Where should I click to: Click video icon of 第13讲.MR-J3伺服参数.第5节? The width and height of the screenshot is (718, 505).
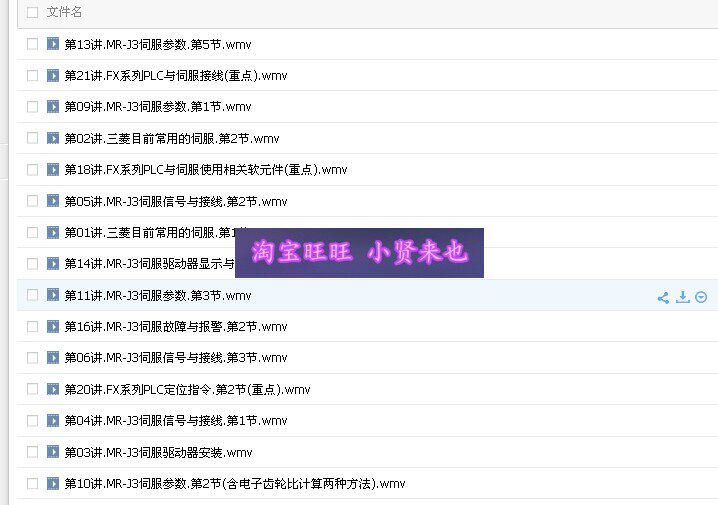pos(53,44)
